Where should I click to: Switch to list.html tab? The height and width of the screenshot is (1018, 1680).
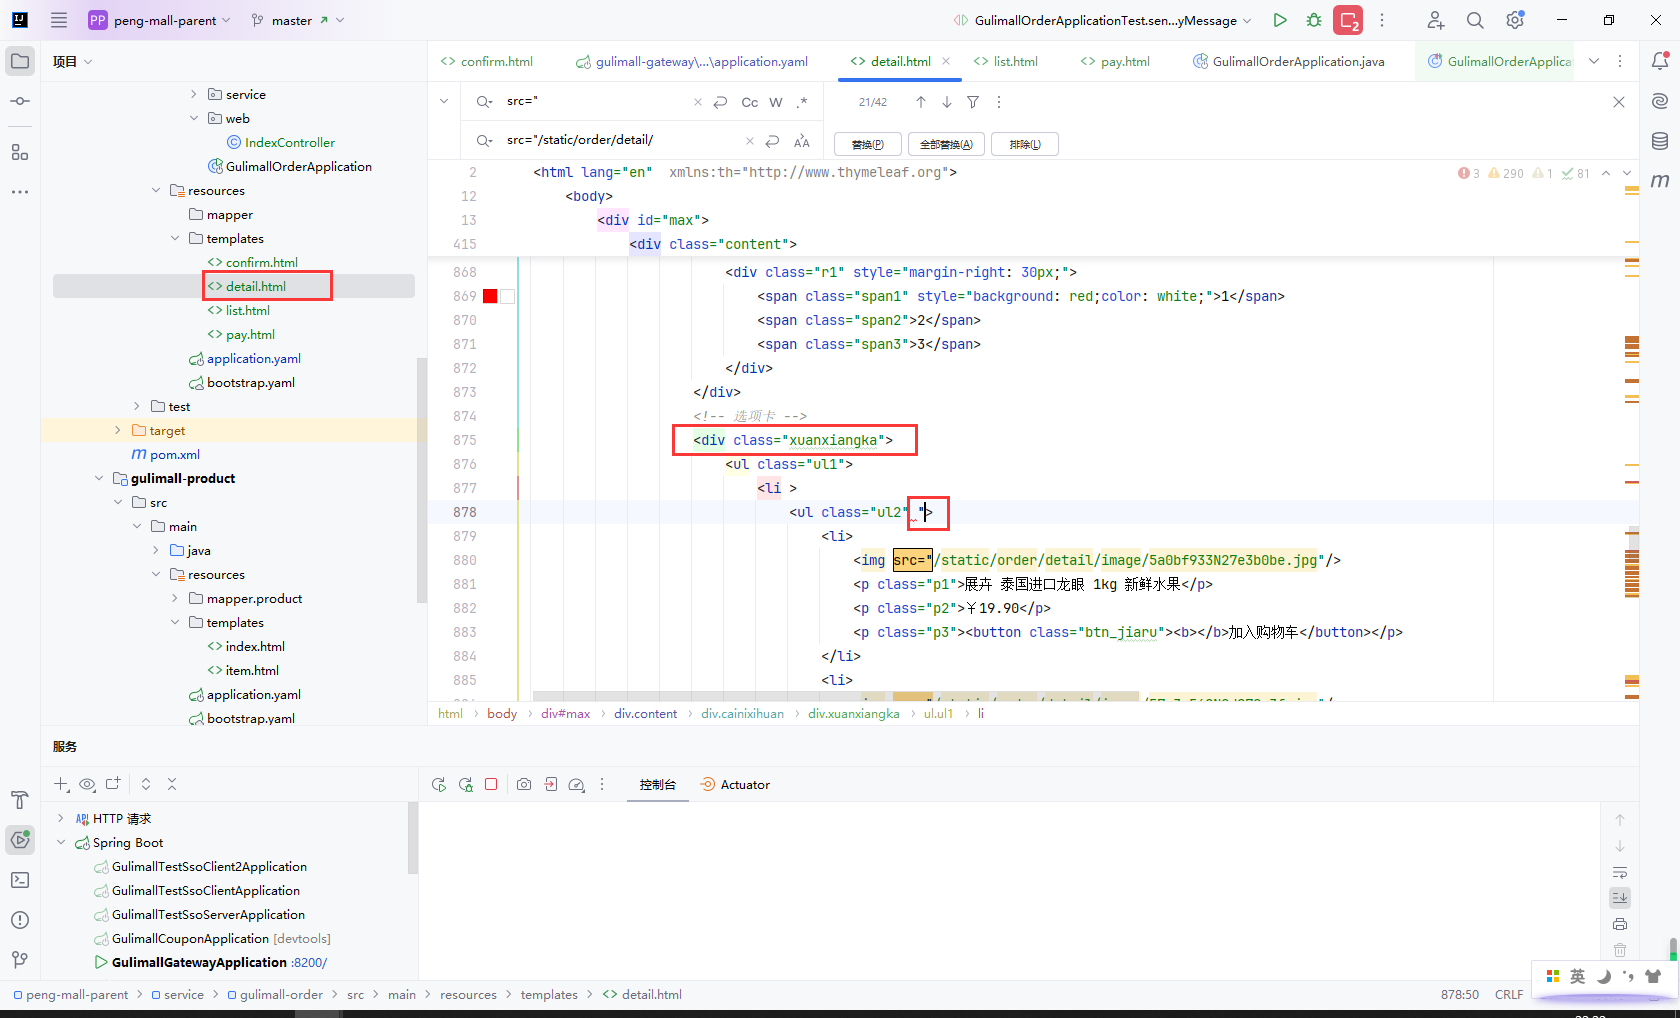[x=1006, y=61]
